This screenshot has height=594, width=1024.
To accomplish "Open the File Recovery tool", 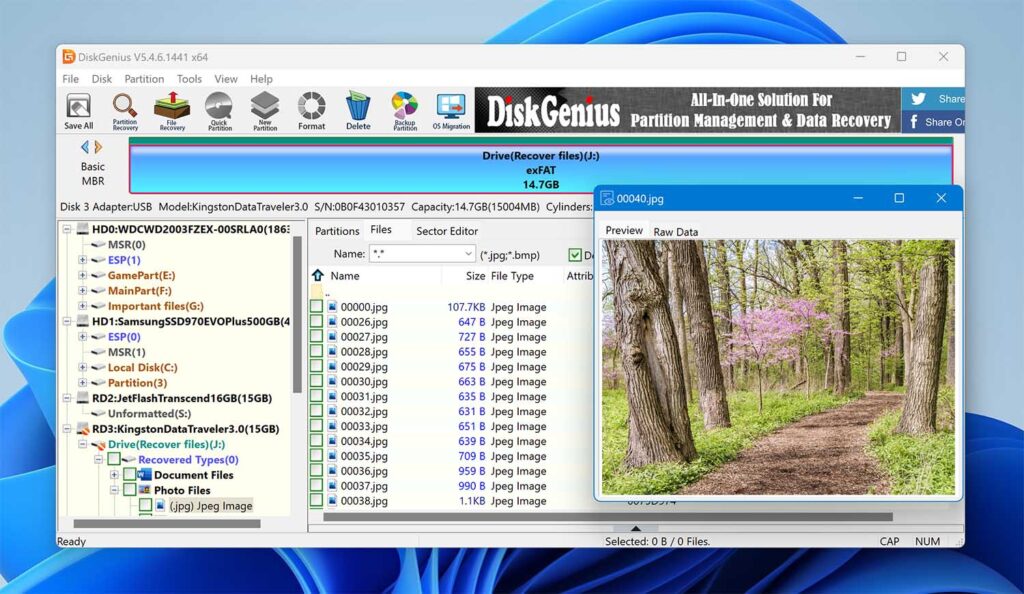I will pos(173,108).
